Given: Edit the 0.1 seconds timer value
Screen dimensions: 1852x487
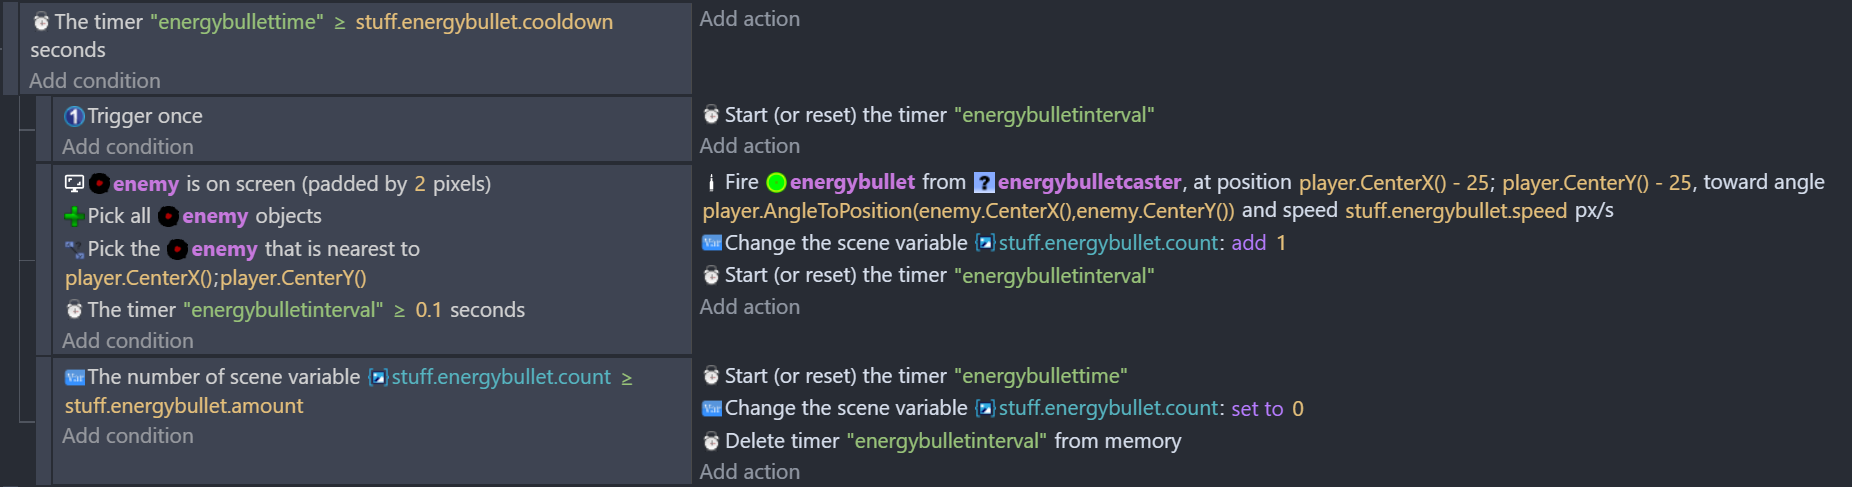Looking at the screenshot, I should pos(428,310).
